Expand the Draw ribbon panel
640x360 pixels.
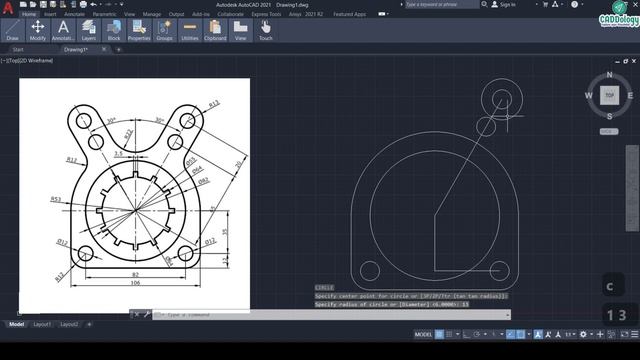pyautogui.click(x=13, y=30)
